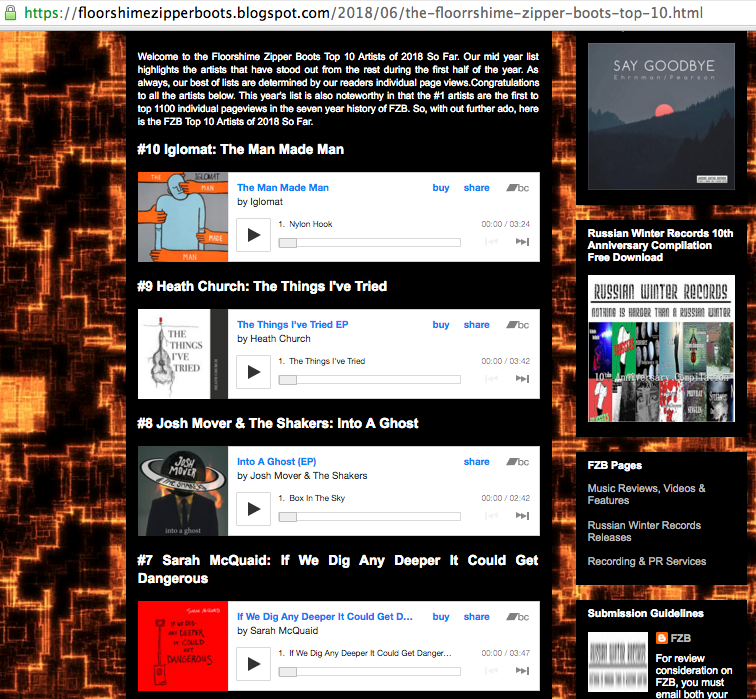Click the "FZB Pages" sidebar heading
Viewport: 756px width, 699px height.
pyautogui.click(x=615, y=465)
